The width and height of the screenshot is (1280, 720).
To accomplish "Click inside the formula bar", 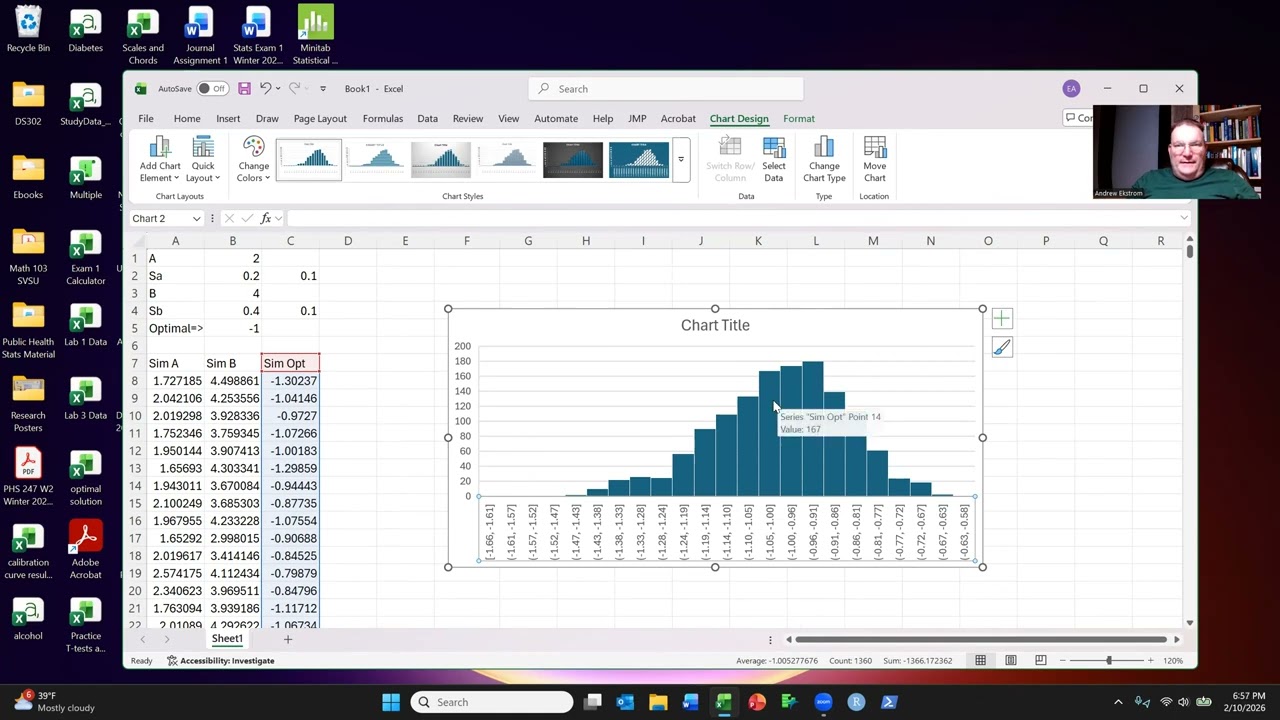I will pyautogui.click(x=733, y=218).
